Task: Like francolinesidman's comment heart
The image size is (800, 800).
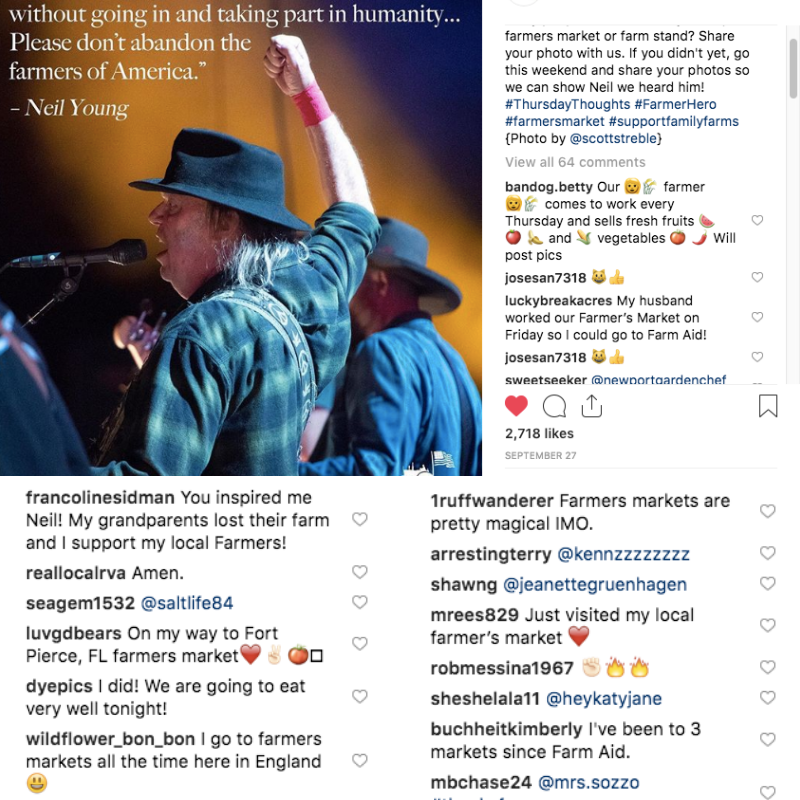Action: 360,519
